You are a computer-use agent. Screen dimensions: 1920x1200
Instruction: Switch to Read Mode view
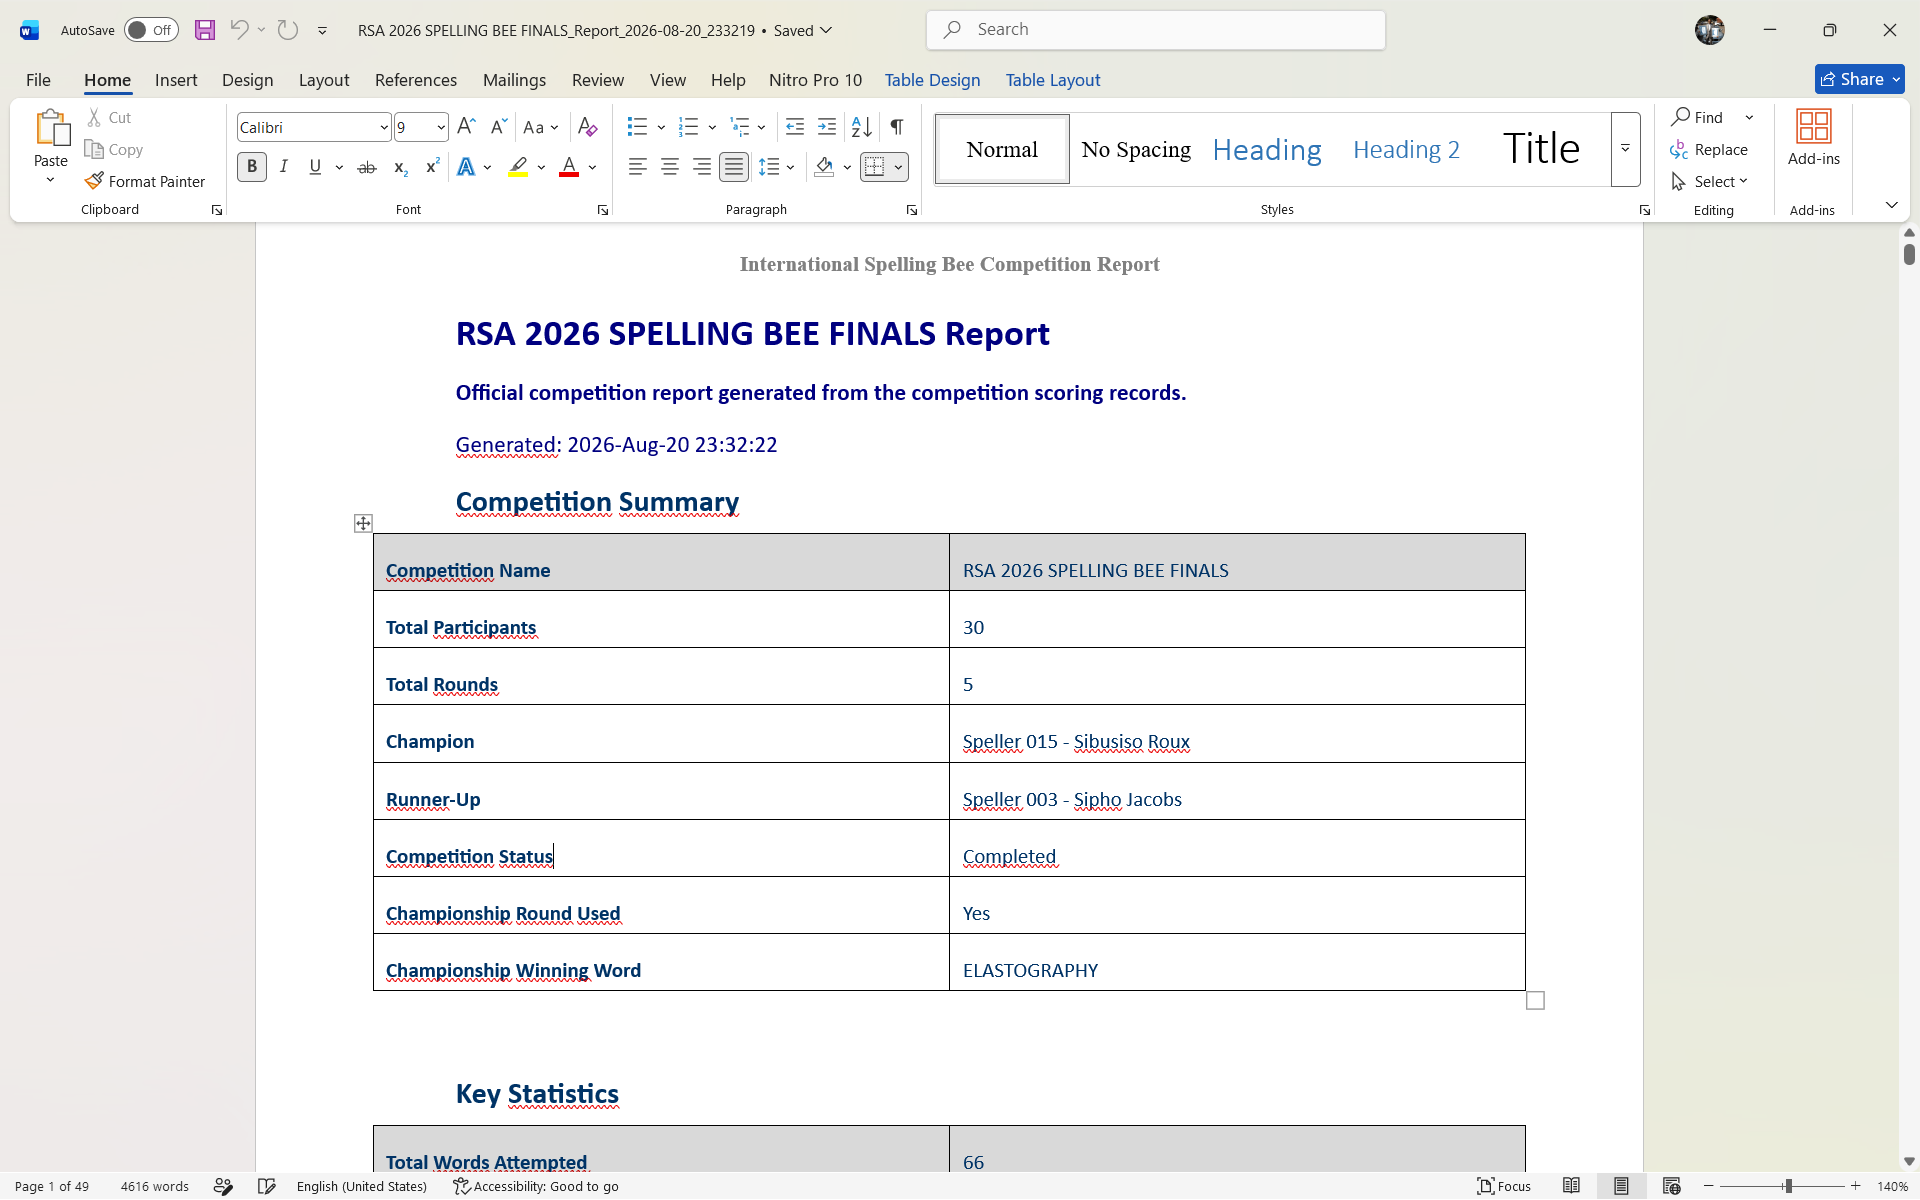click(1572, 1186)
